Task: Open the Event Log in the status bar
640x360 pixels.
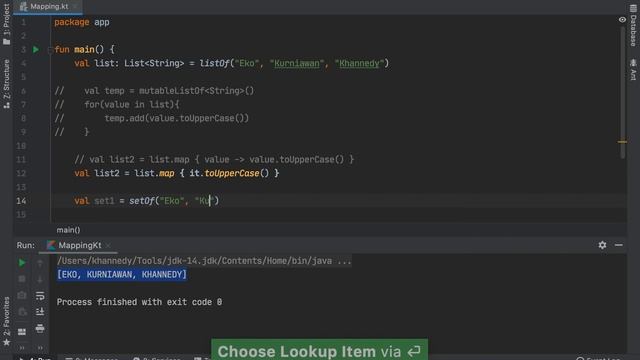Action: (598, 358)
